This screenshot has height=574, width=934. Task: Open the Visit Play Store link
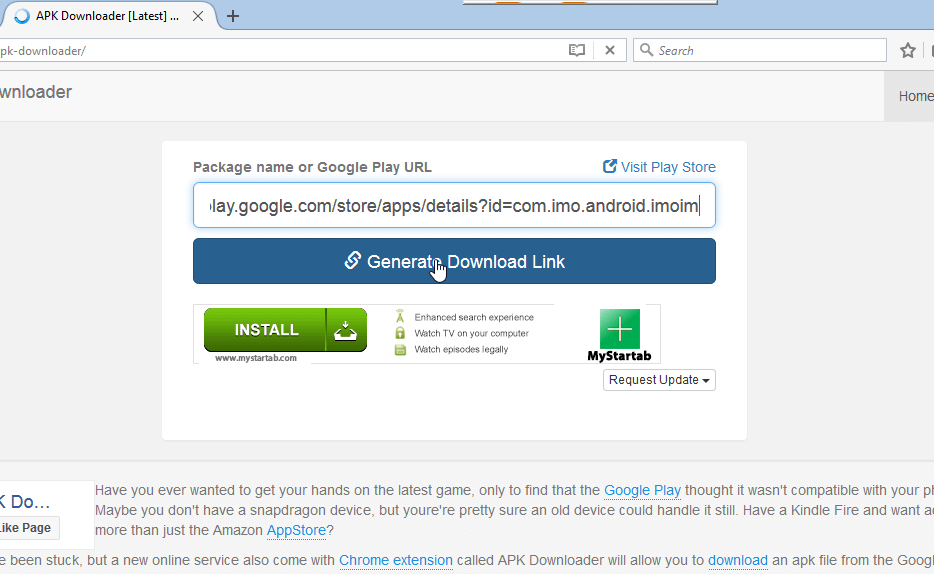(667, 167)
